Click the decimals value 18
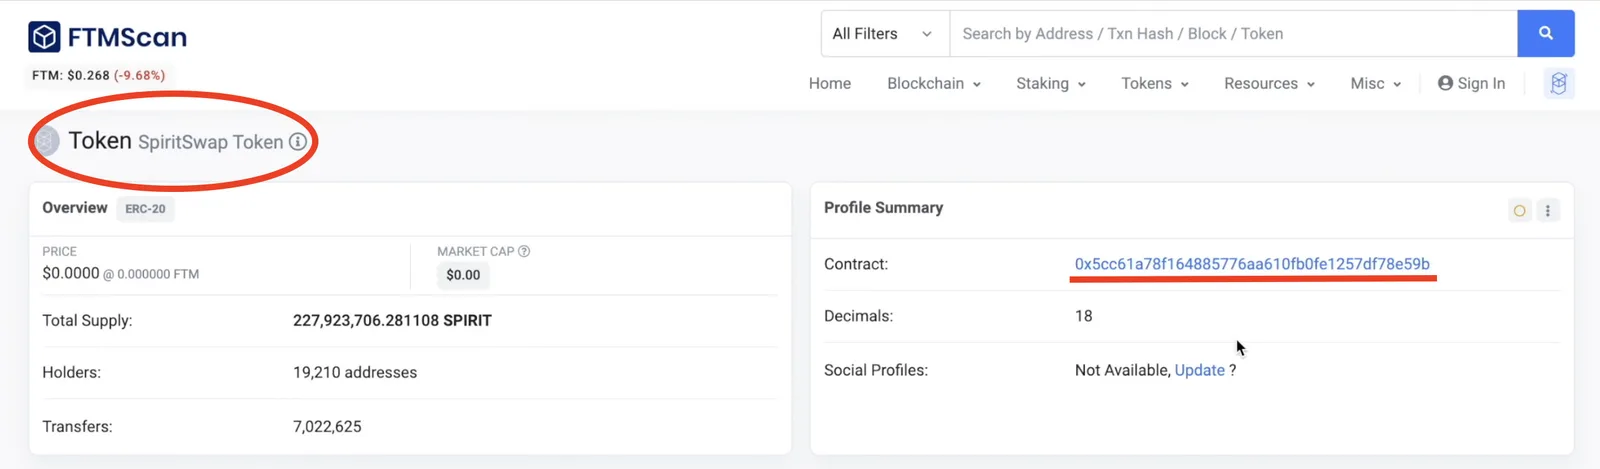Screen dimensions: 1600x469 (x=1083, y=316)
